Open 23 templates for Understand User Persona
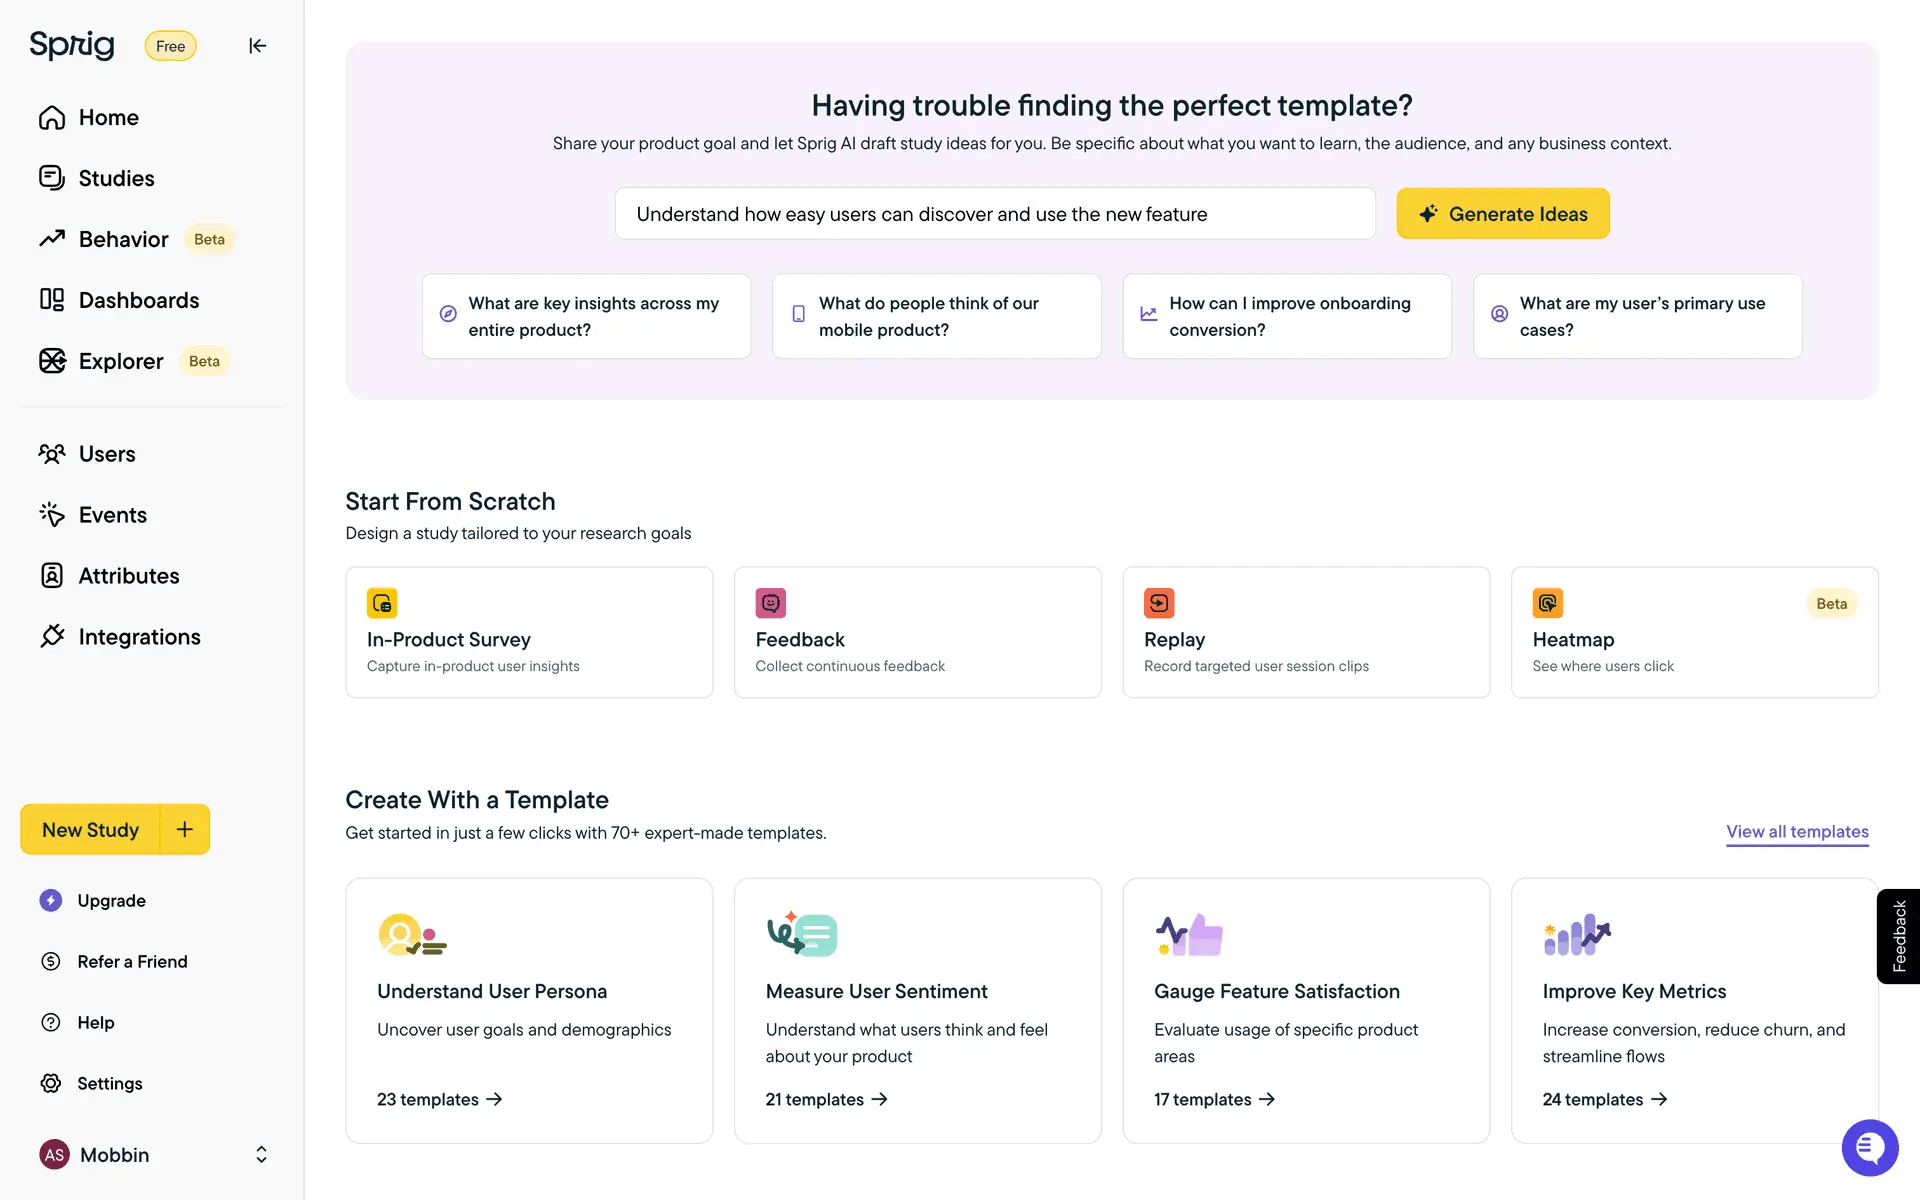 point(439,1099)
